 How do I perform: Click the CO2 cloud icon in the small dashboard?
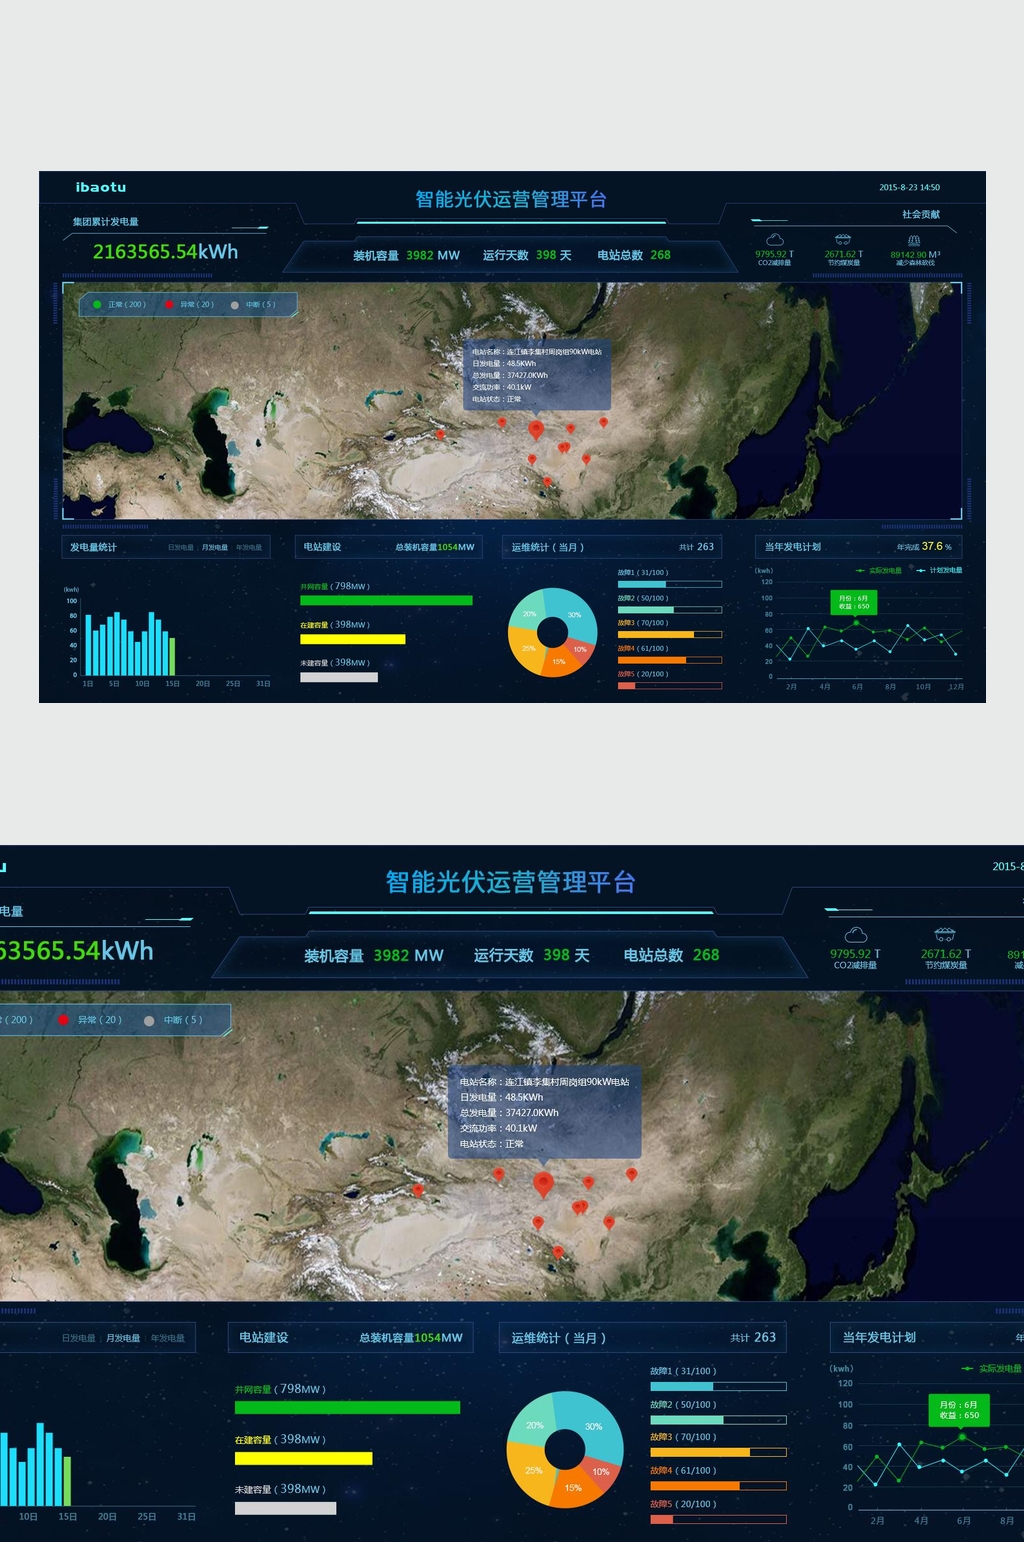[775, 240]
